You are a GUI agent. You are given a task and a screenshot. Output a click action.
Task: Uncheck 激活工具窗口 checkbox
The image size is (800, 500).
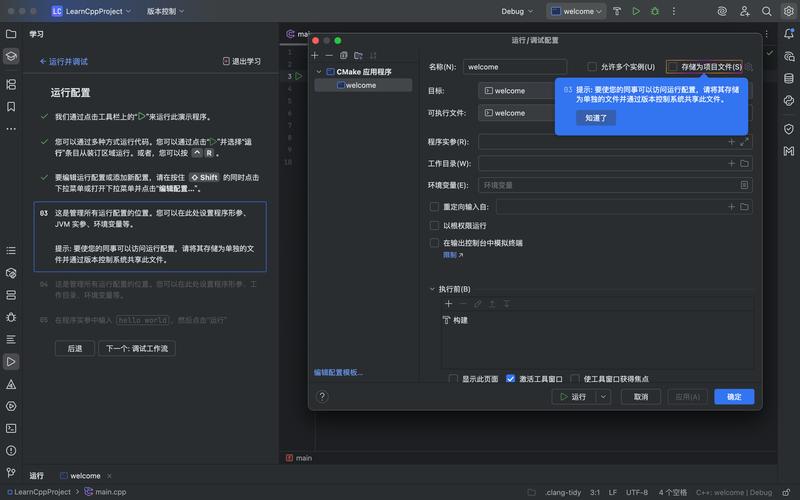coord(510,379)
